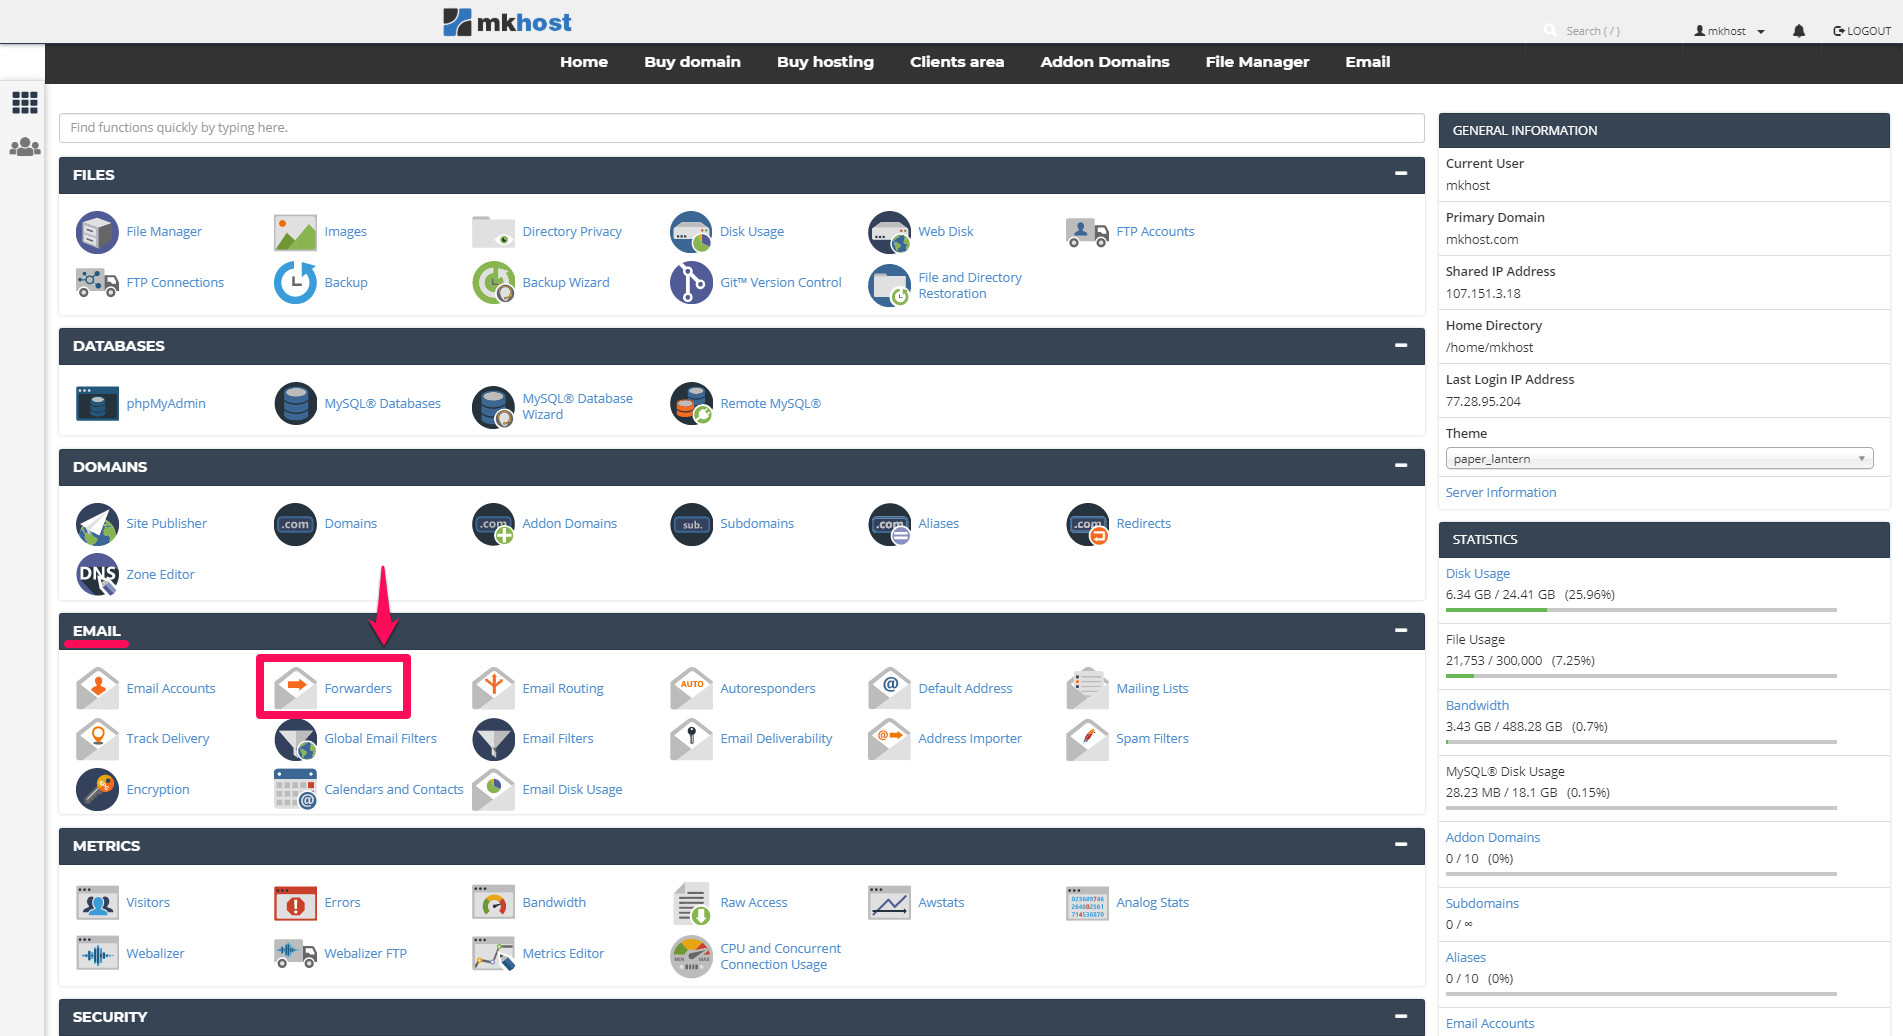1903x1036 pixels.
Task: Open the Awstats chart icon
Action: tap(889, 903)
